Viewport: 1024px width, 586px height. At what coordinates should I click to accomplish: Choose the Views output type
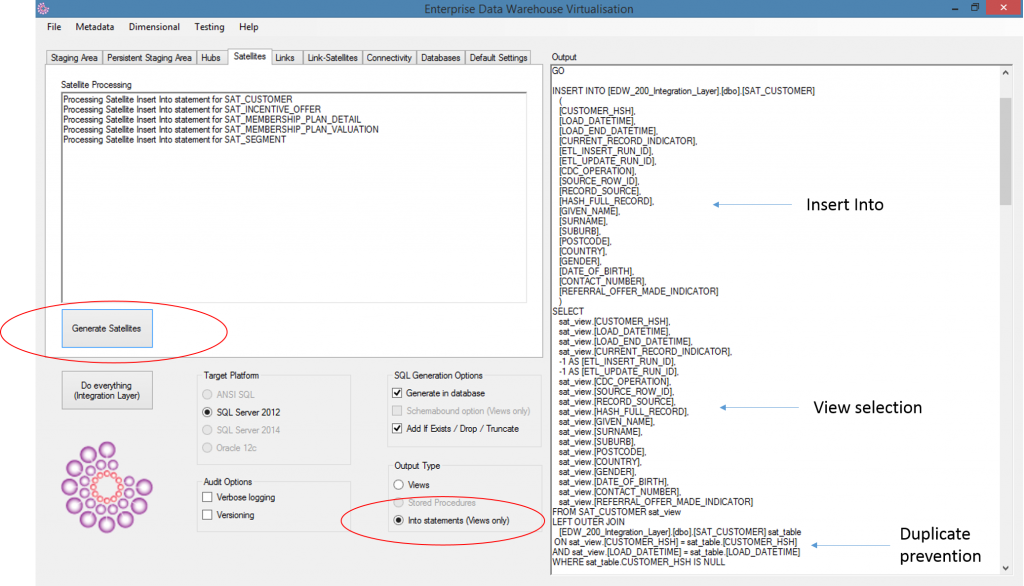coord(400,485)
